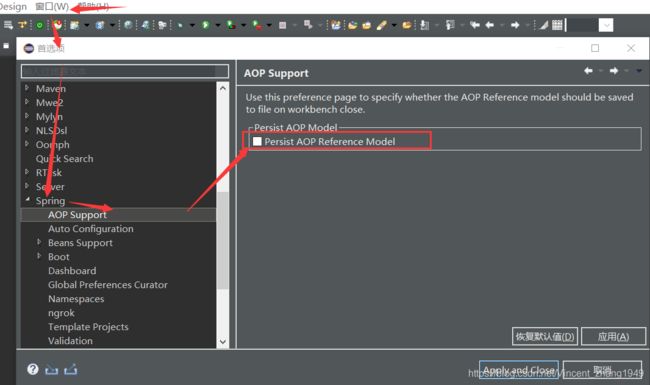Click the green Boot Dashboard power icon
Screen dimensions: 650x385
click(39, 25)
